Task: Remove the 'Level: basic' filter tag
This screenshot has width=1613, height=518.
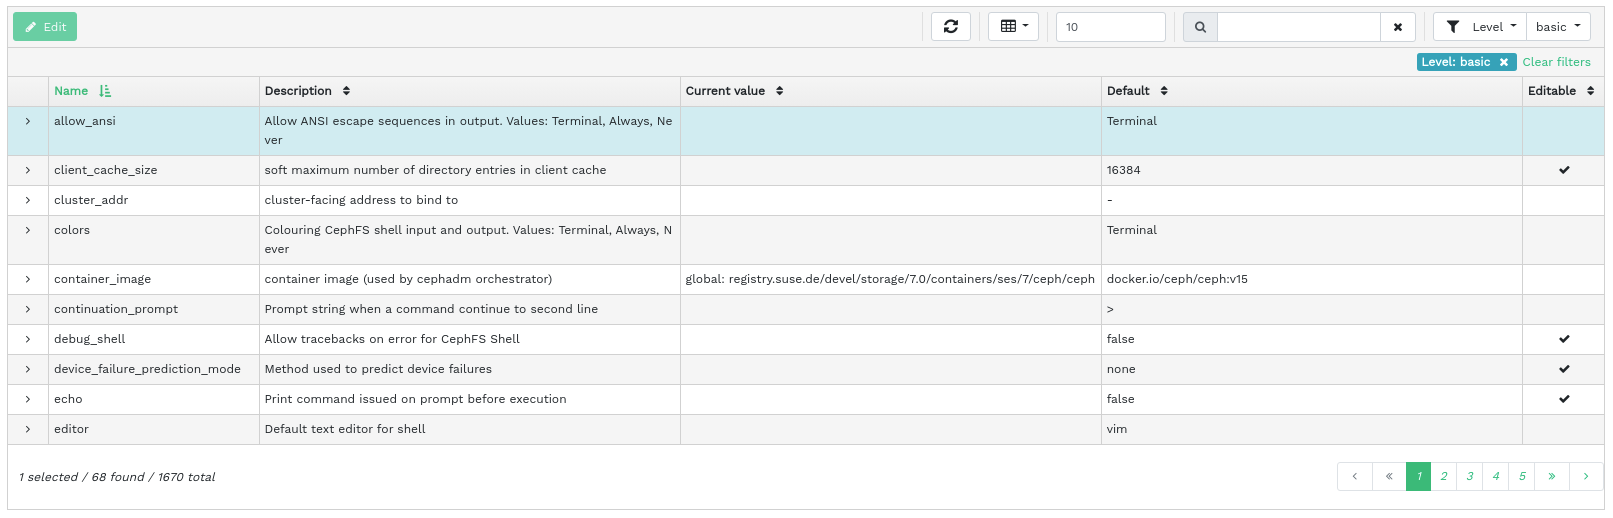Action: pos(1503,62)
